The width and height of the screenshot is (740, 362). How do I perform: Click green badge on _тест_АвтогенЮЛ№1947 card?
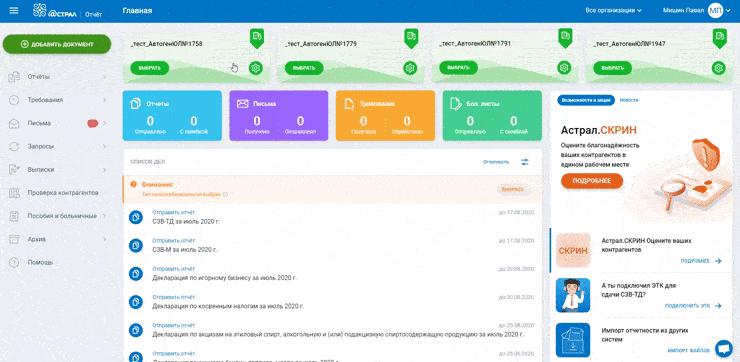point(719,38)
